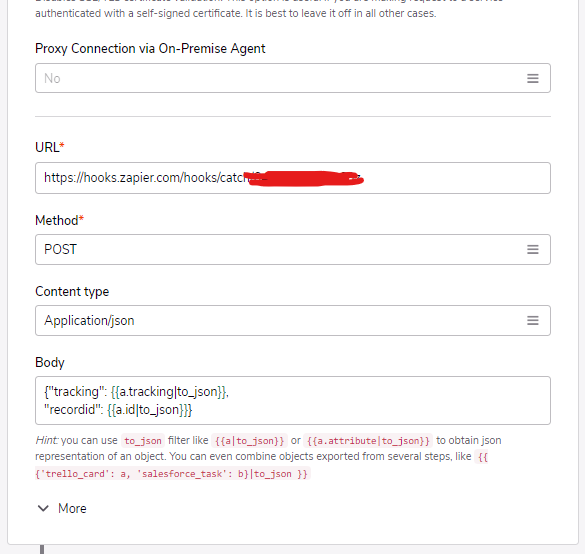Click into the Body text area

click(x=293, y=400)
